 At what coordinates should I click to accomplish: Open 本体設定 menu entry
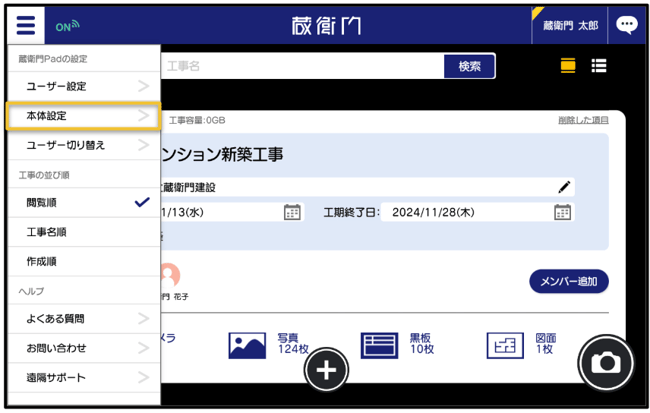coord(84,116)
